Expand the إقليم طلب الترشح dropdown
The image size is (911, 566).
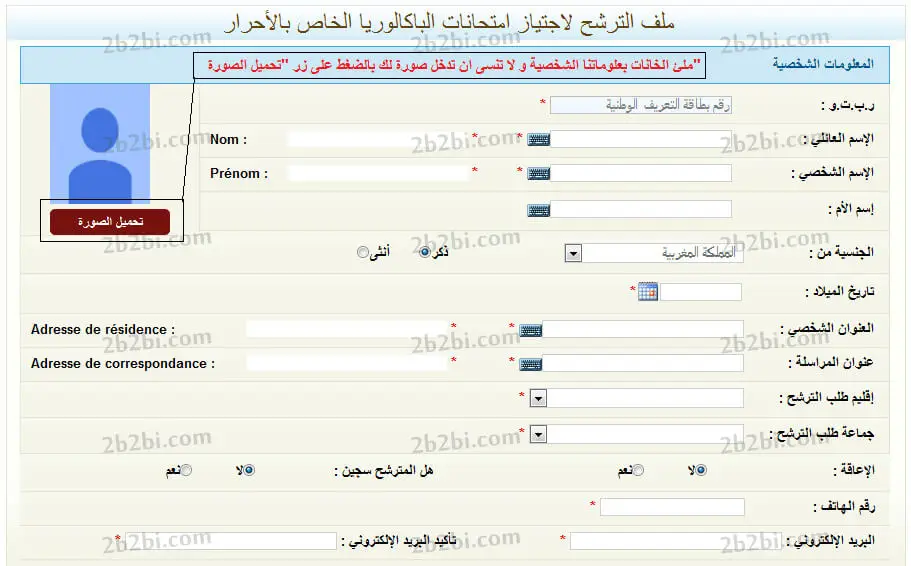pyautogui.click(x=538, y=399)
